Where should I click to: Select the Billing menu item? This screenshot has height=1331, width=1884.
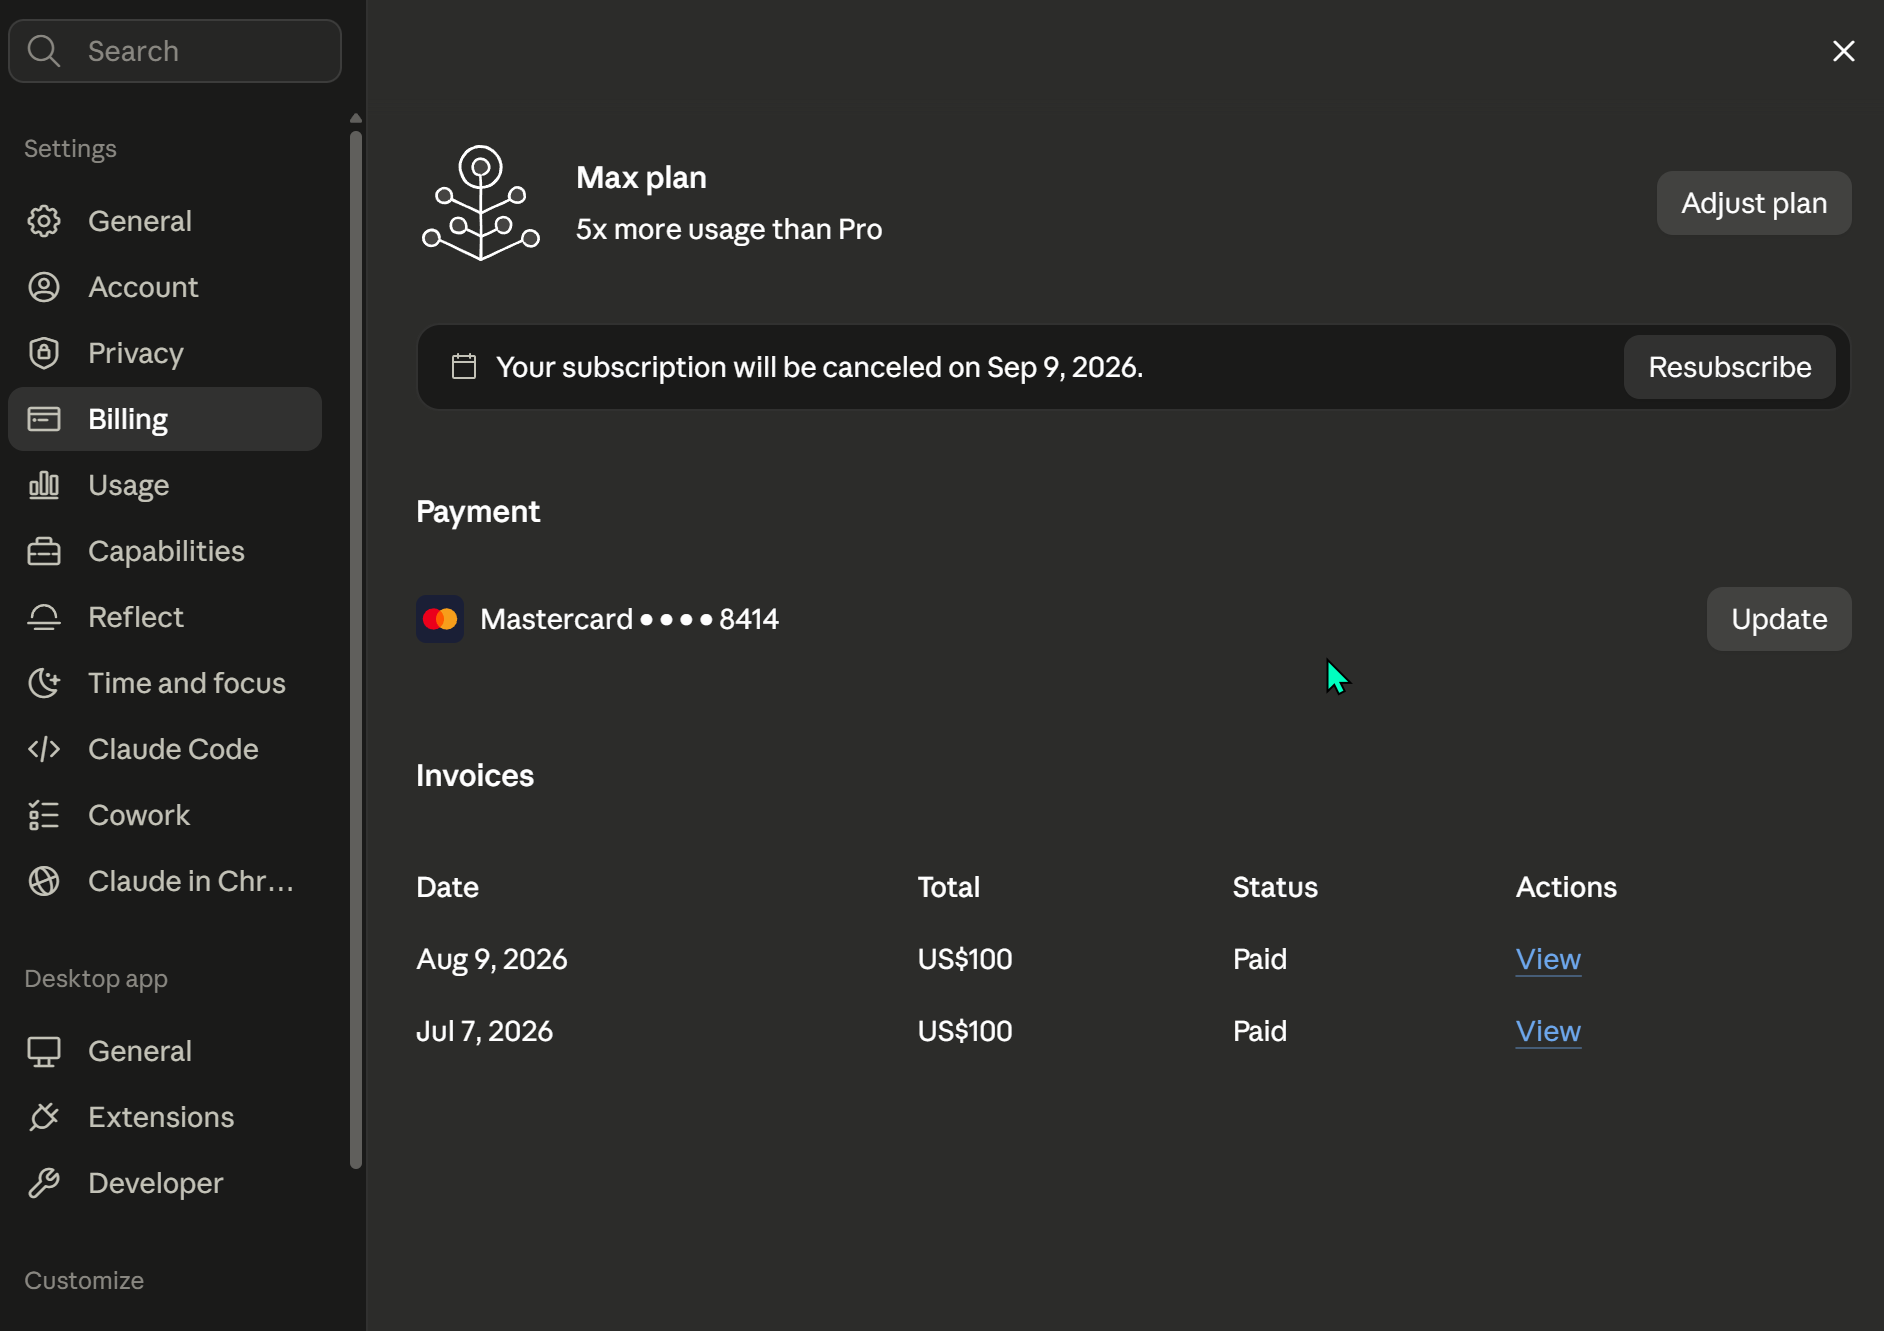coord(165,419)
